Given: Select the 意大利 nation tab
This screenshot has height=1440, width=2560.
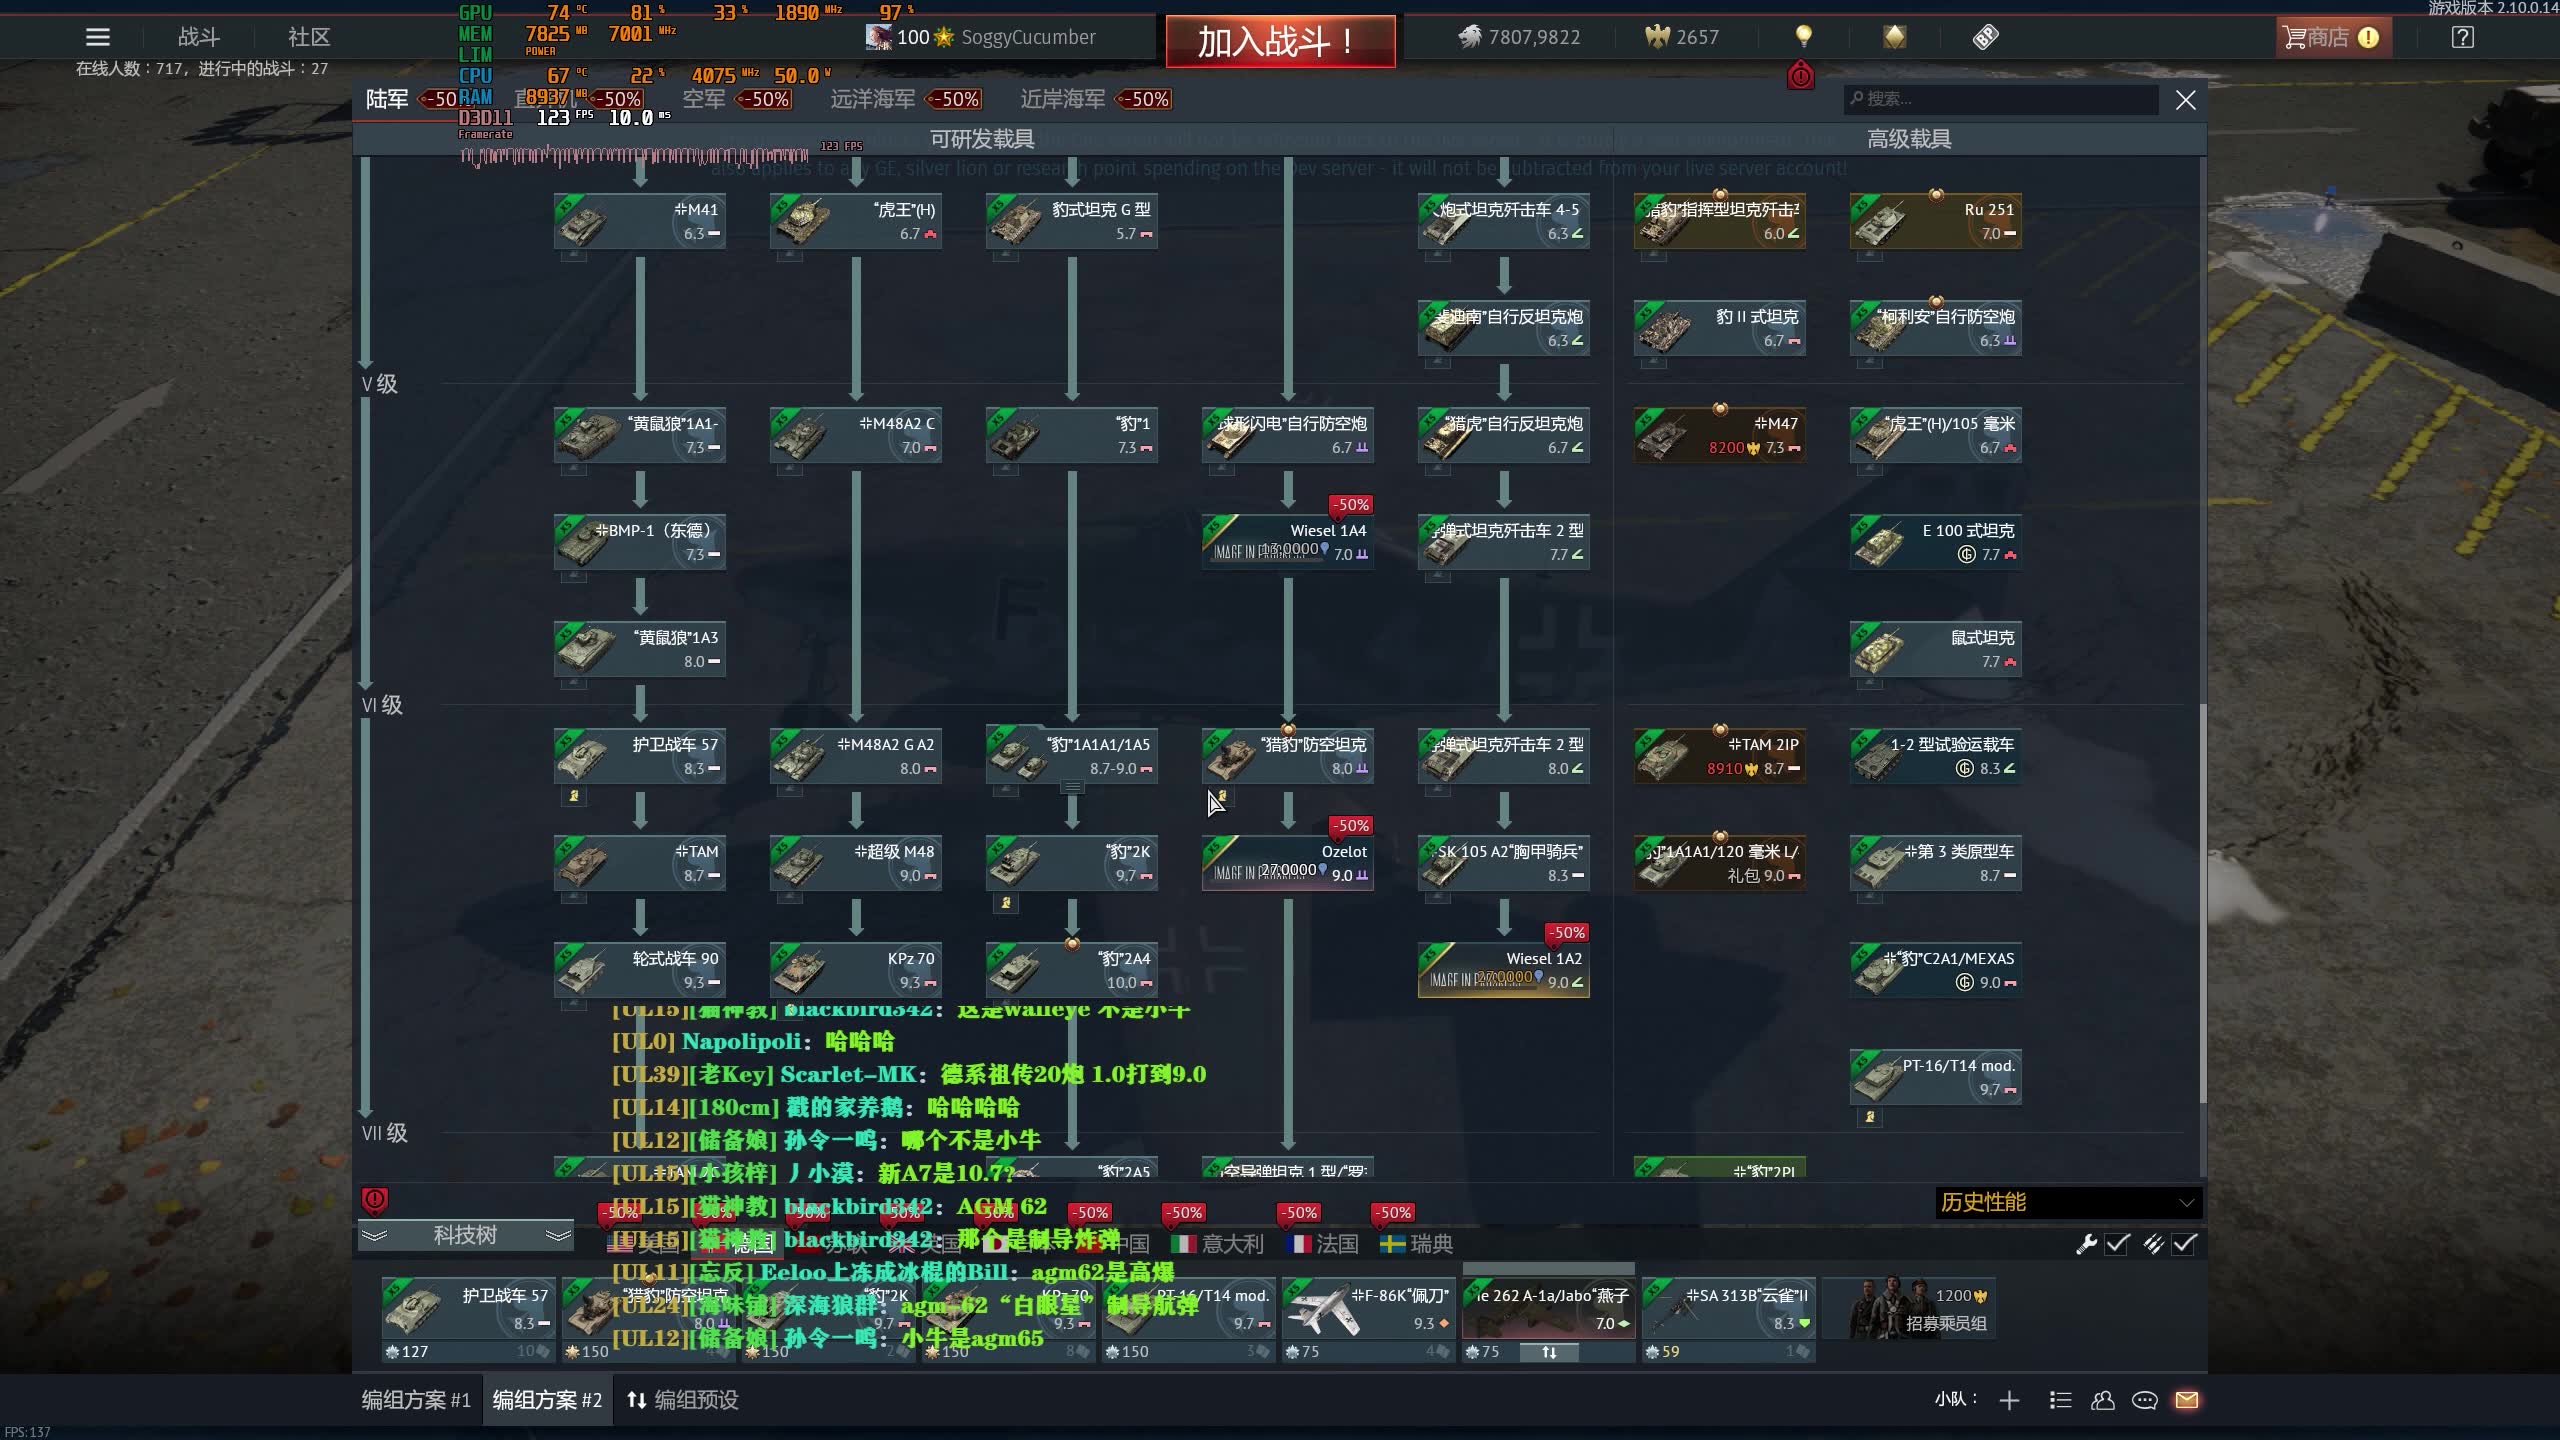Looking at the screenshot, I should pos(1218,1244).
